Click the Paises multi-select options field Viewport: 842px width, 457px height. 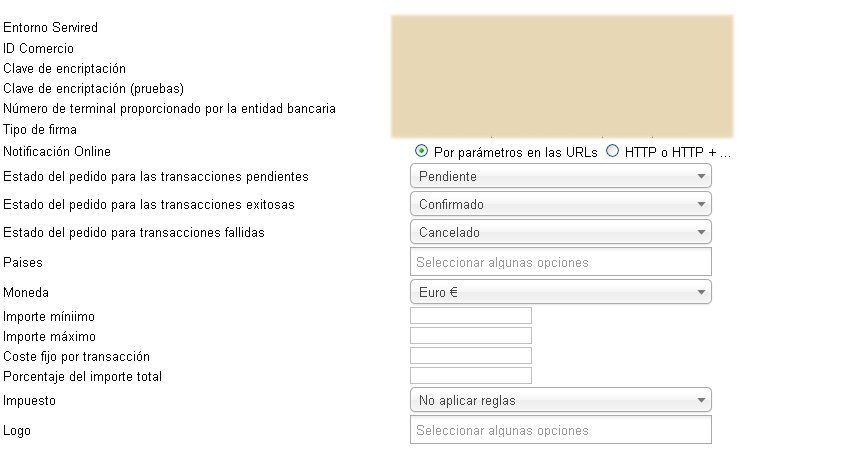pos(561,262)
